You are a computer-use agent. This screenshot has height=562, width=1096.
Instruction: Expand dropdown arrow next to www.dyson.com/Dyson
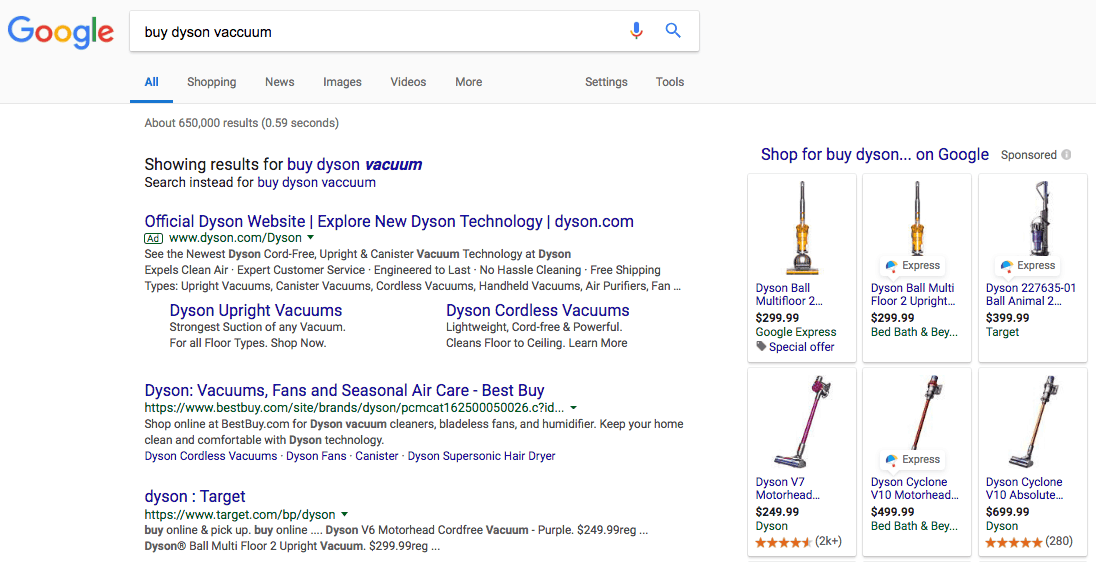pyautogui.click(x=311, y=238)
